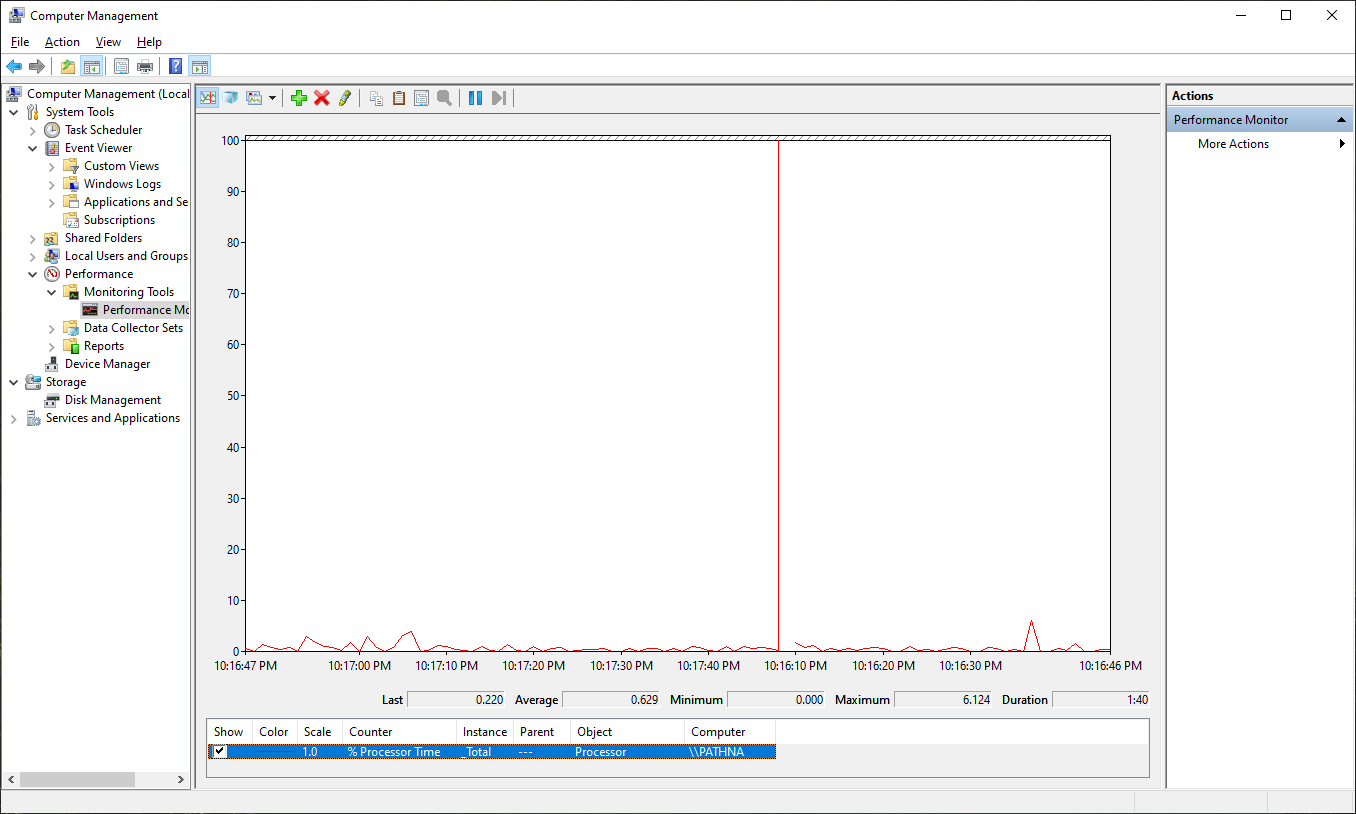This screenshot has width=1356, height=814.
Task: Open the counter Properties icon in graph toolbar
Action: 421,98
